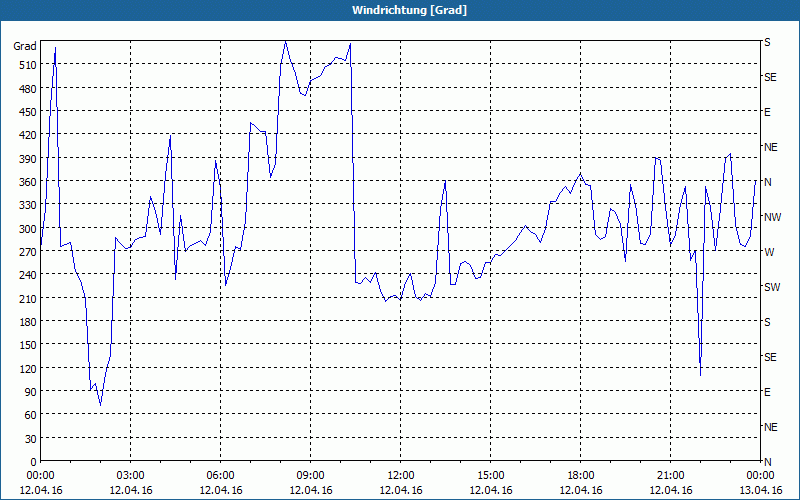This screenshot has height=500, width=800.
Task: Click the 480 value on the left axis
Action: point(28,89)
